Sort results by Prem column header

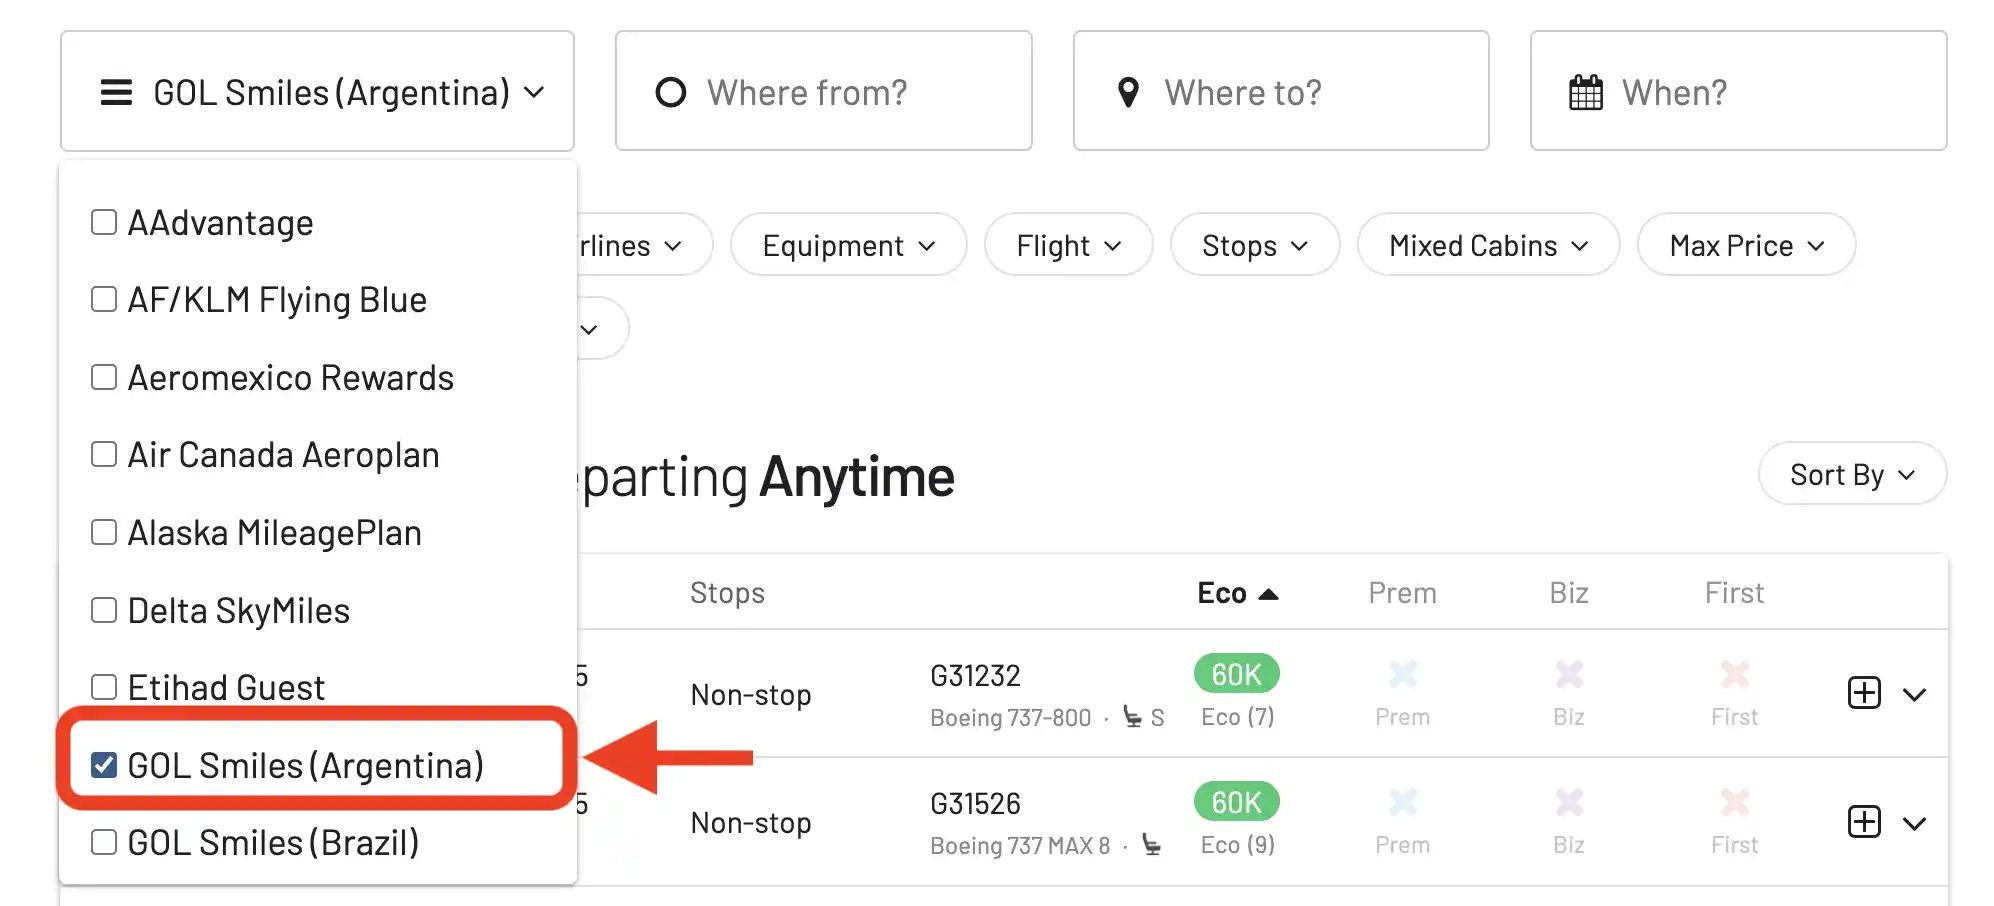point(1402,593)
